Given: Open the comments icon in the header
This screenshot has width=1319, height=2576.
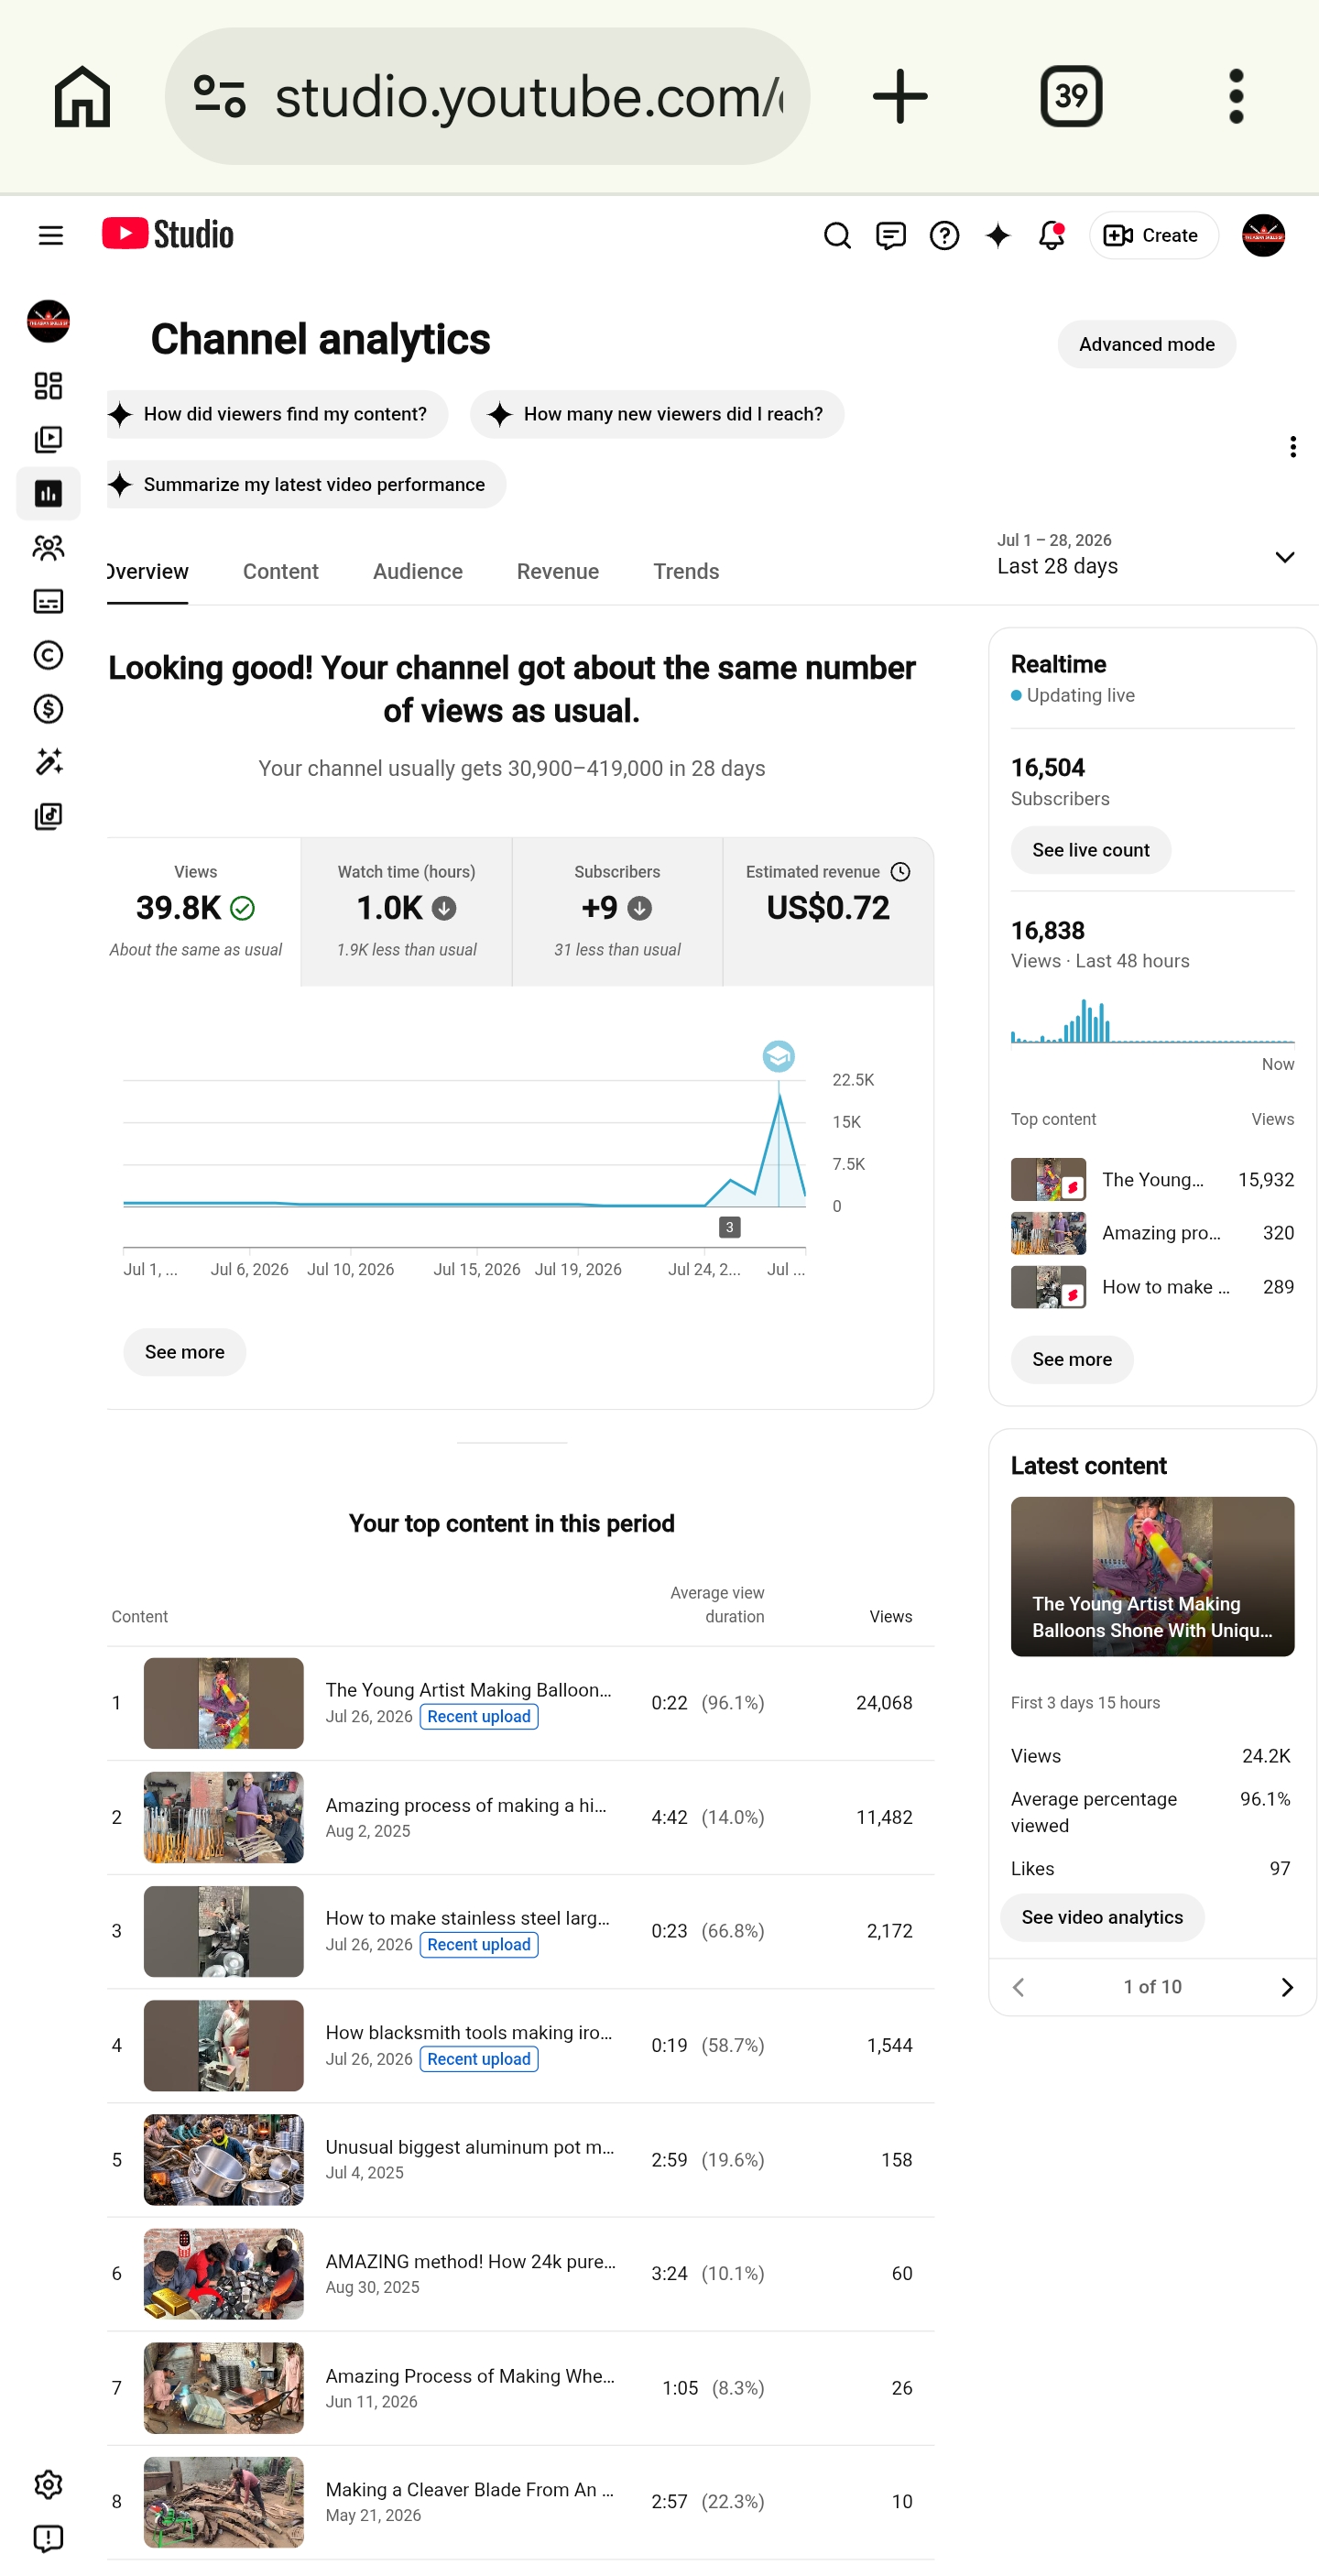Looking at the screenshot, I should 890,236.
